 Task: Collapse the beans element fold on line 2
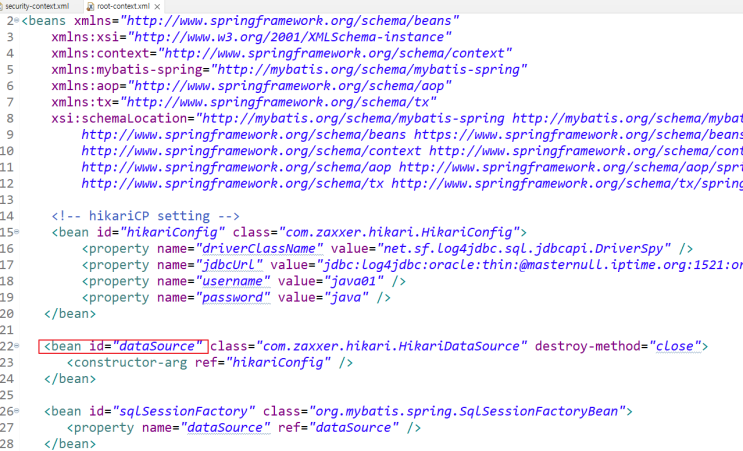(x=17, y=20)
